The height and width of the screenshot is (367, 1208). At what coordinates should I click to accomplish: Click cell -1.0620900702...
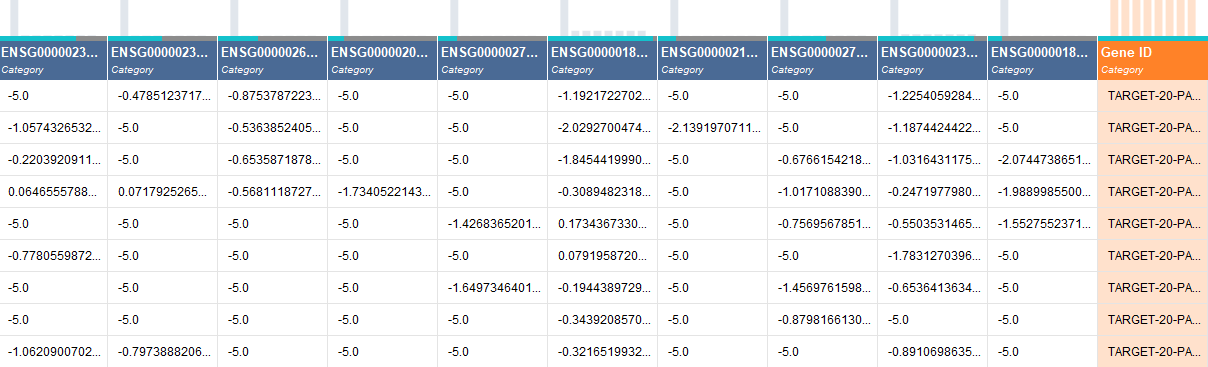point(53,352)
